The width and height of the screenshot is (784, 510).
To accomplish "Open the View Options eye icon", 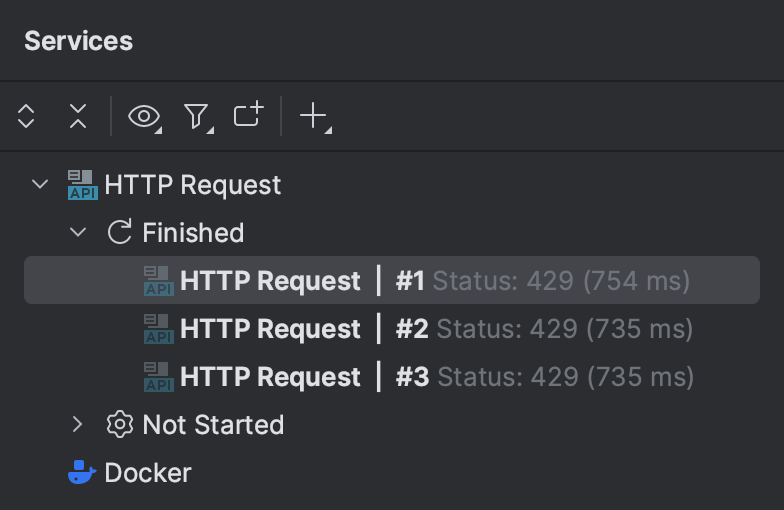I will point(144,117).
